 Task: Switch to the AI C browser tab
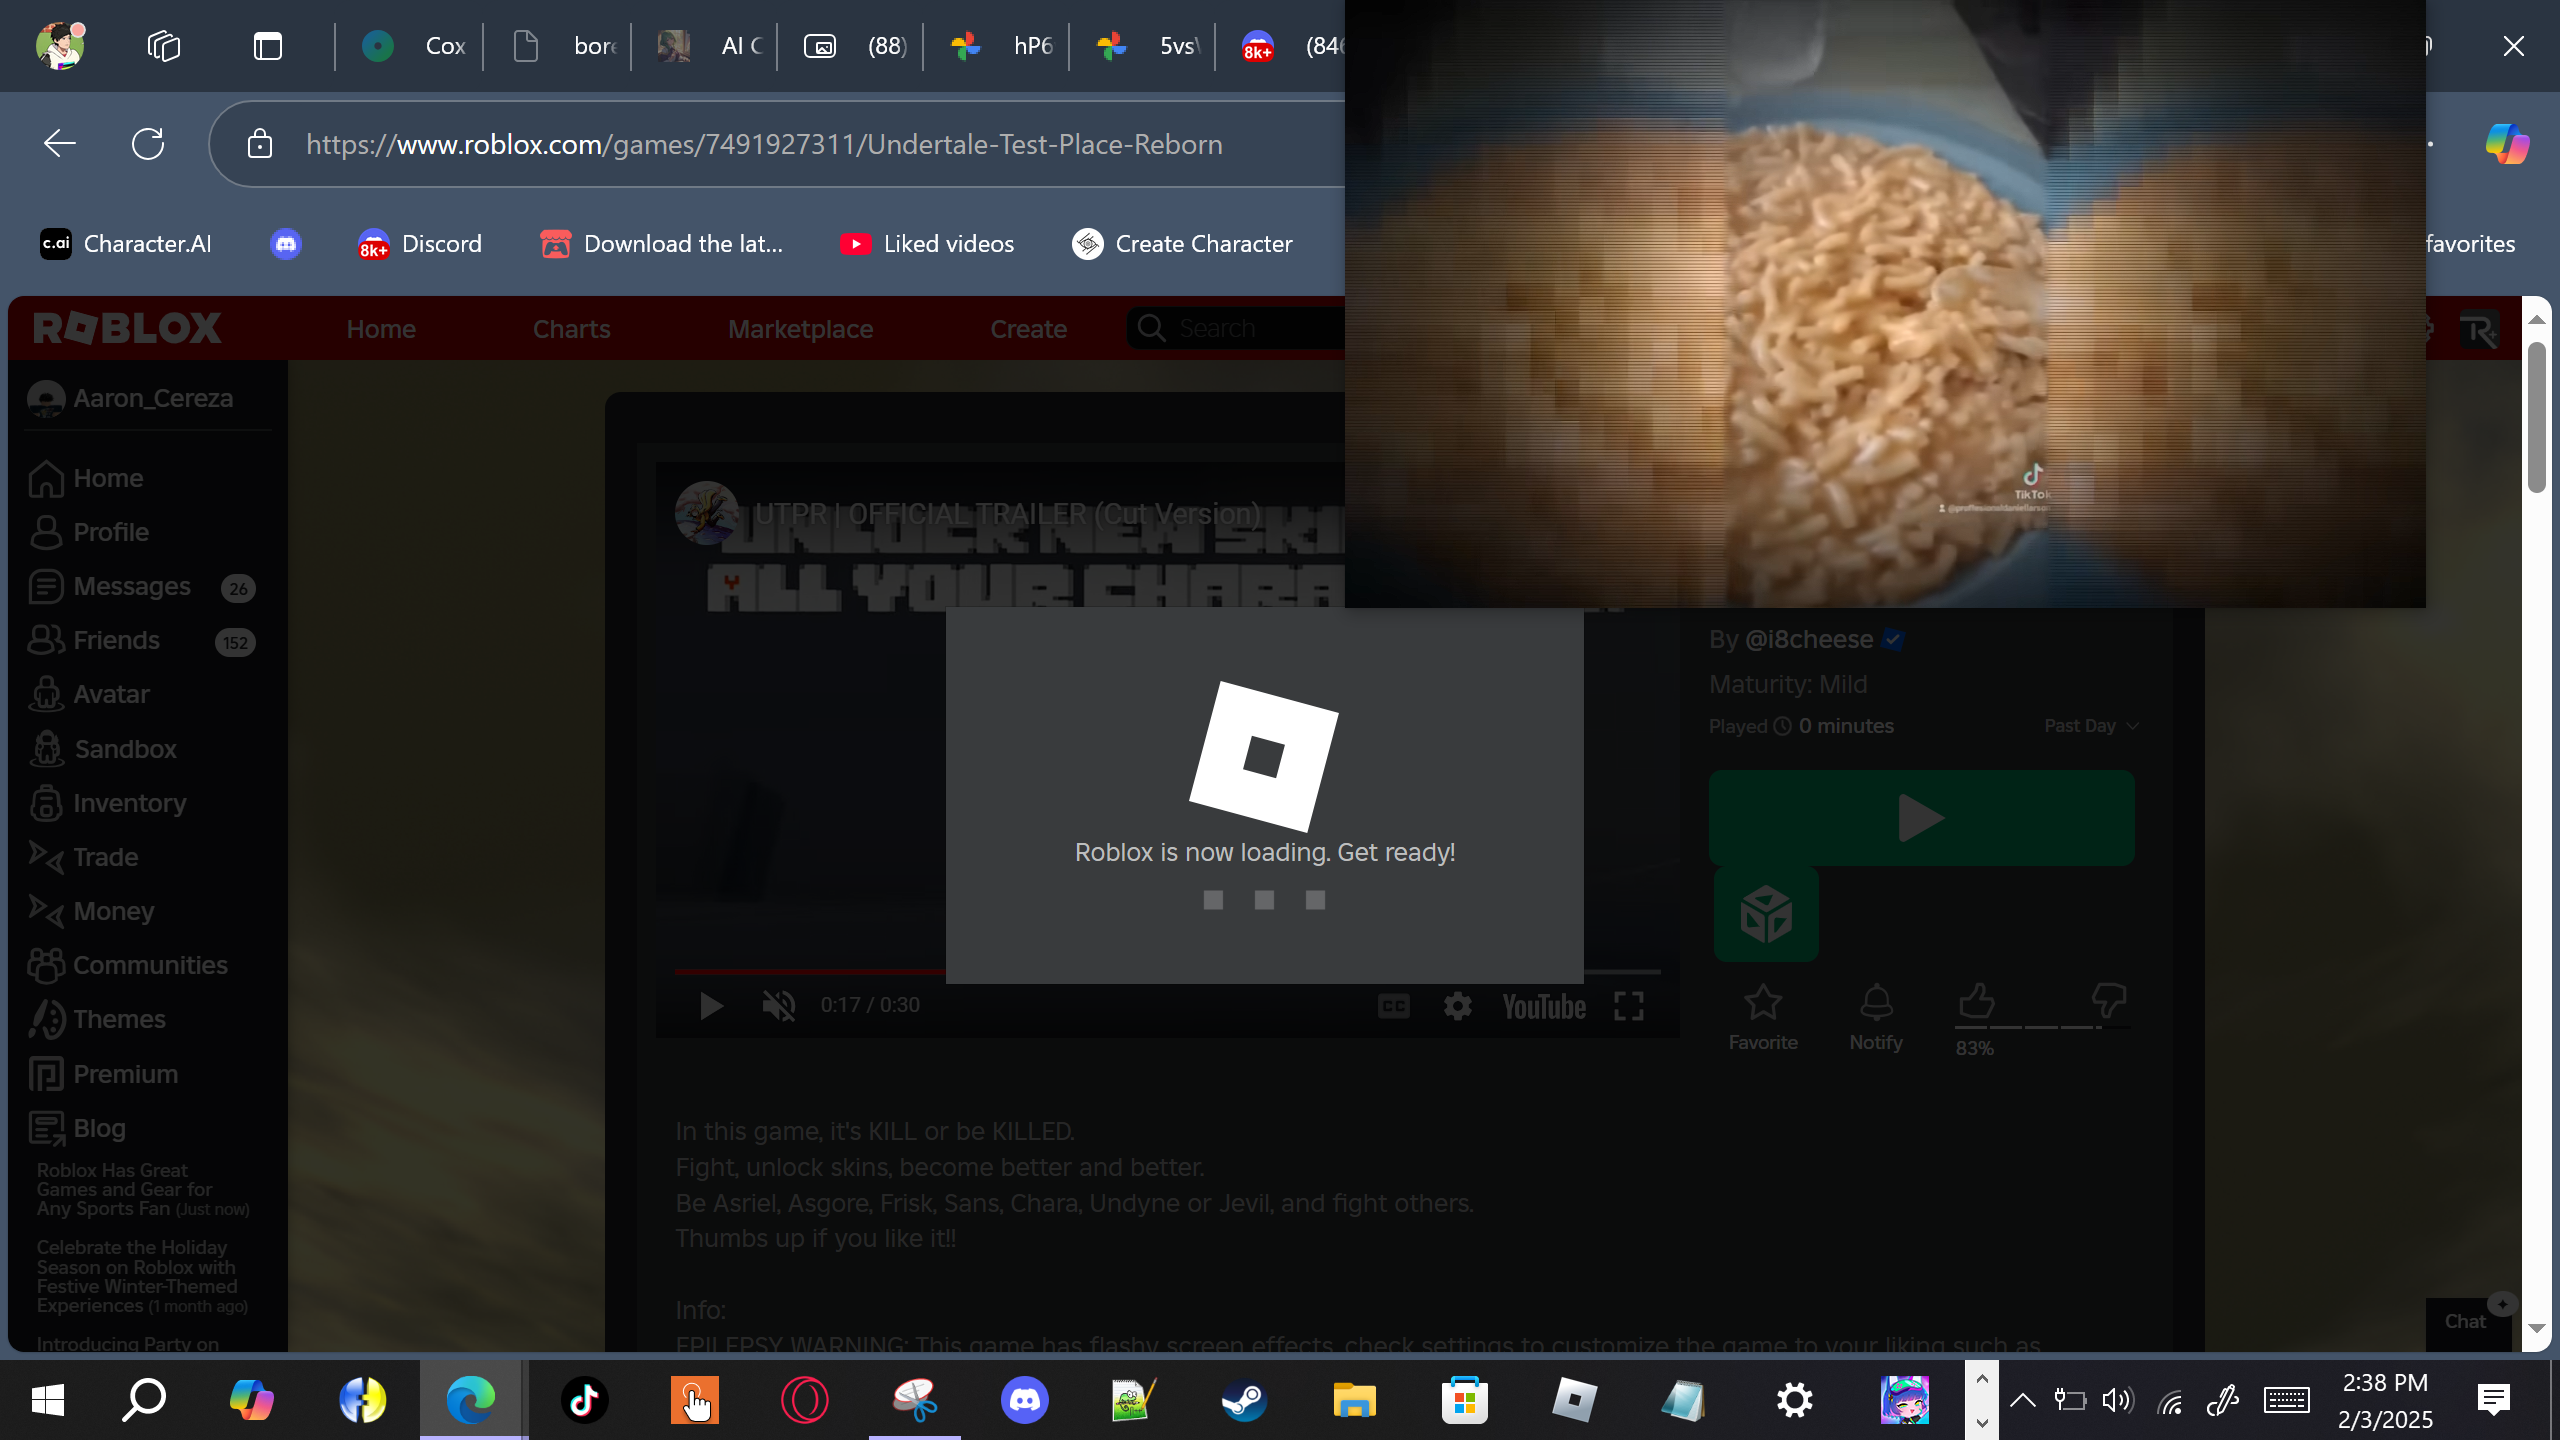708,46
